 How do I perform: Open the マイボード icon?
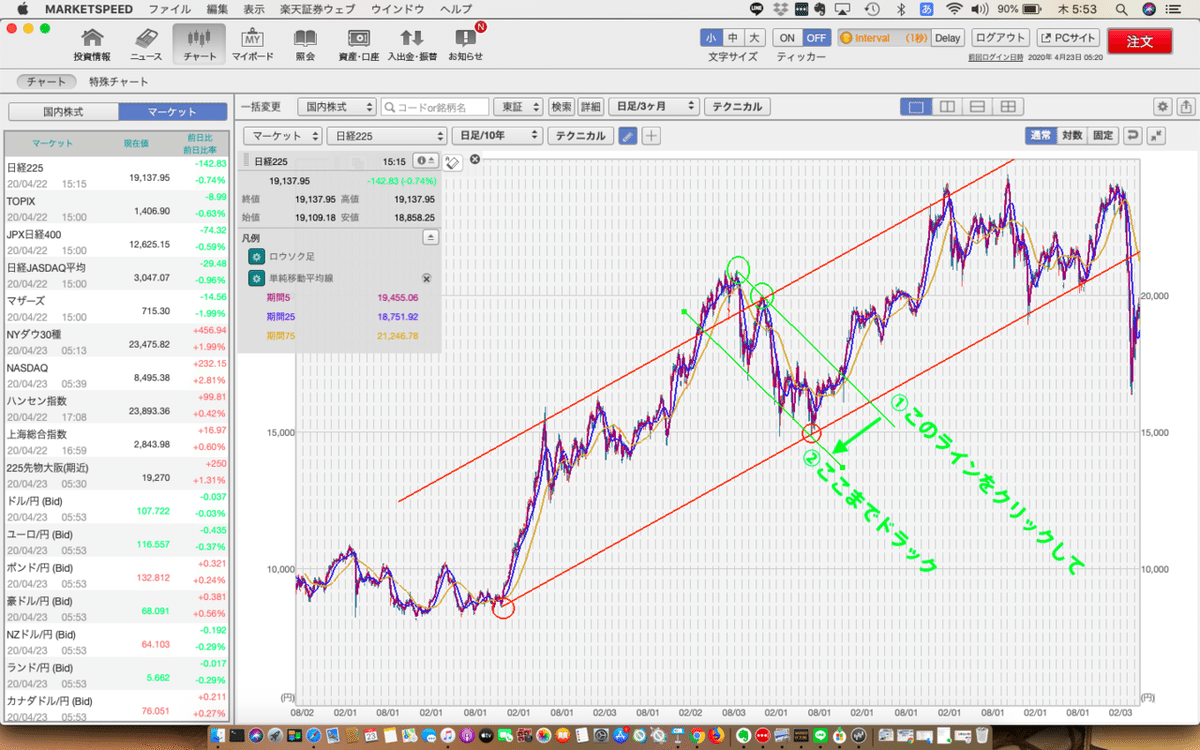[x=253, y=45]
